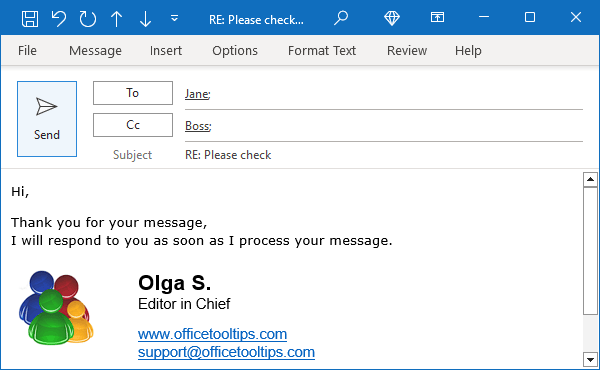The width and height of the screenshot is (600, 370).
Task: Click the subject field RE: Please check
Action: (228, 155)
